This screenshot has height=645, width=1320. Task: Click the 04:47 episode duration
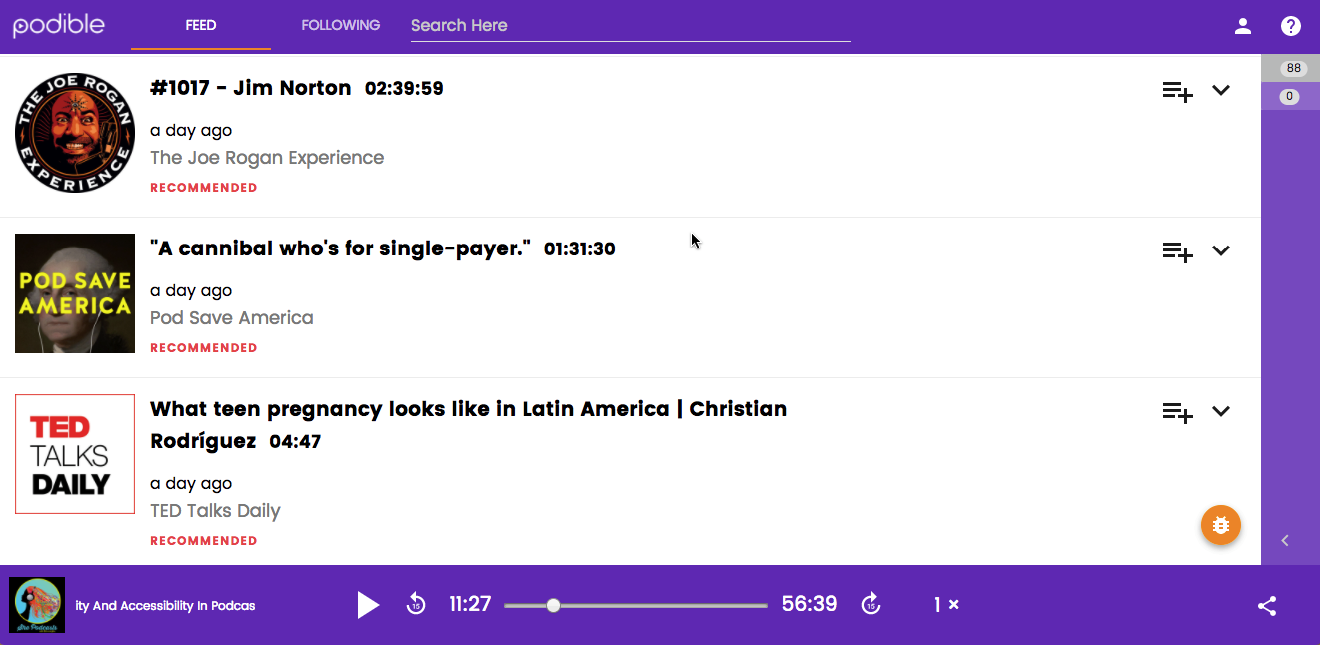[x=295, y=442]
